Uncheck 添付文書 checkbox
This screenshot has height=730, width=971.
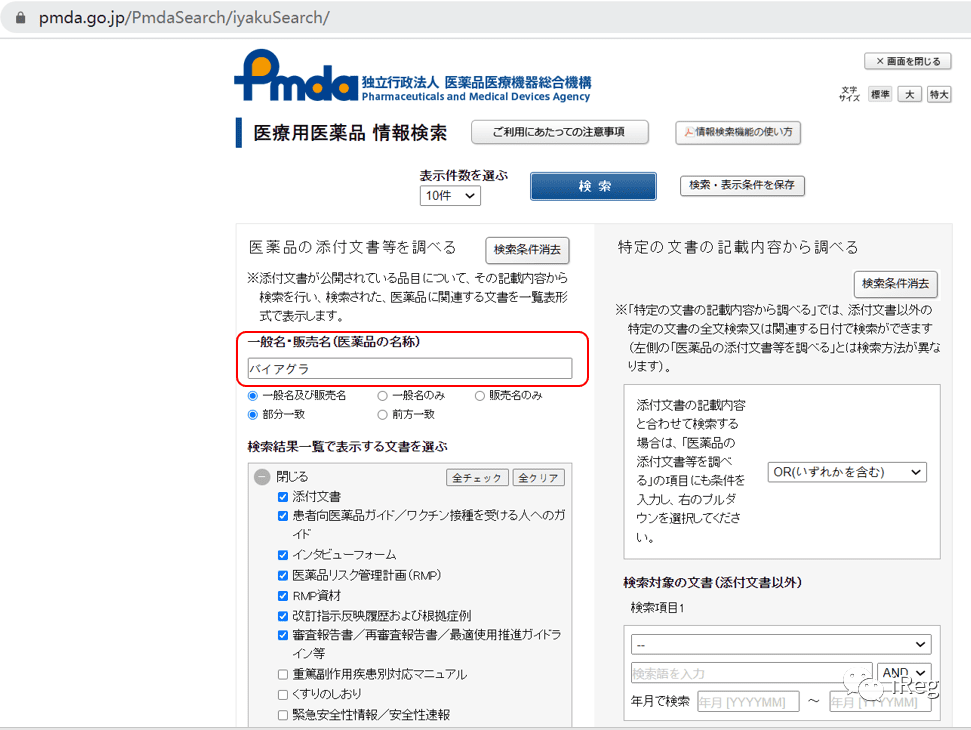pos(283,497)
